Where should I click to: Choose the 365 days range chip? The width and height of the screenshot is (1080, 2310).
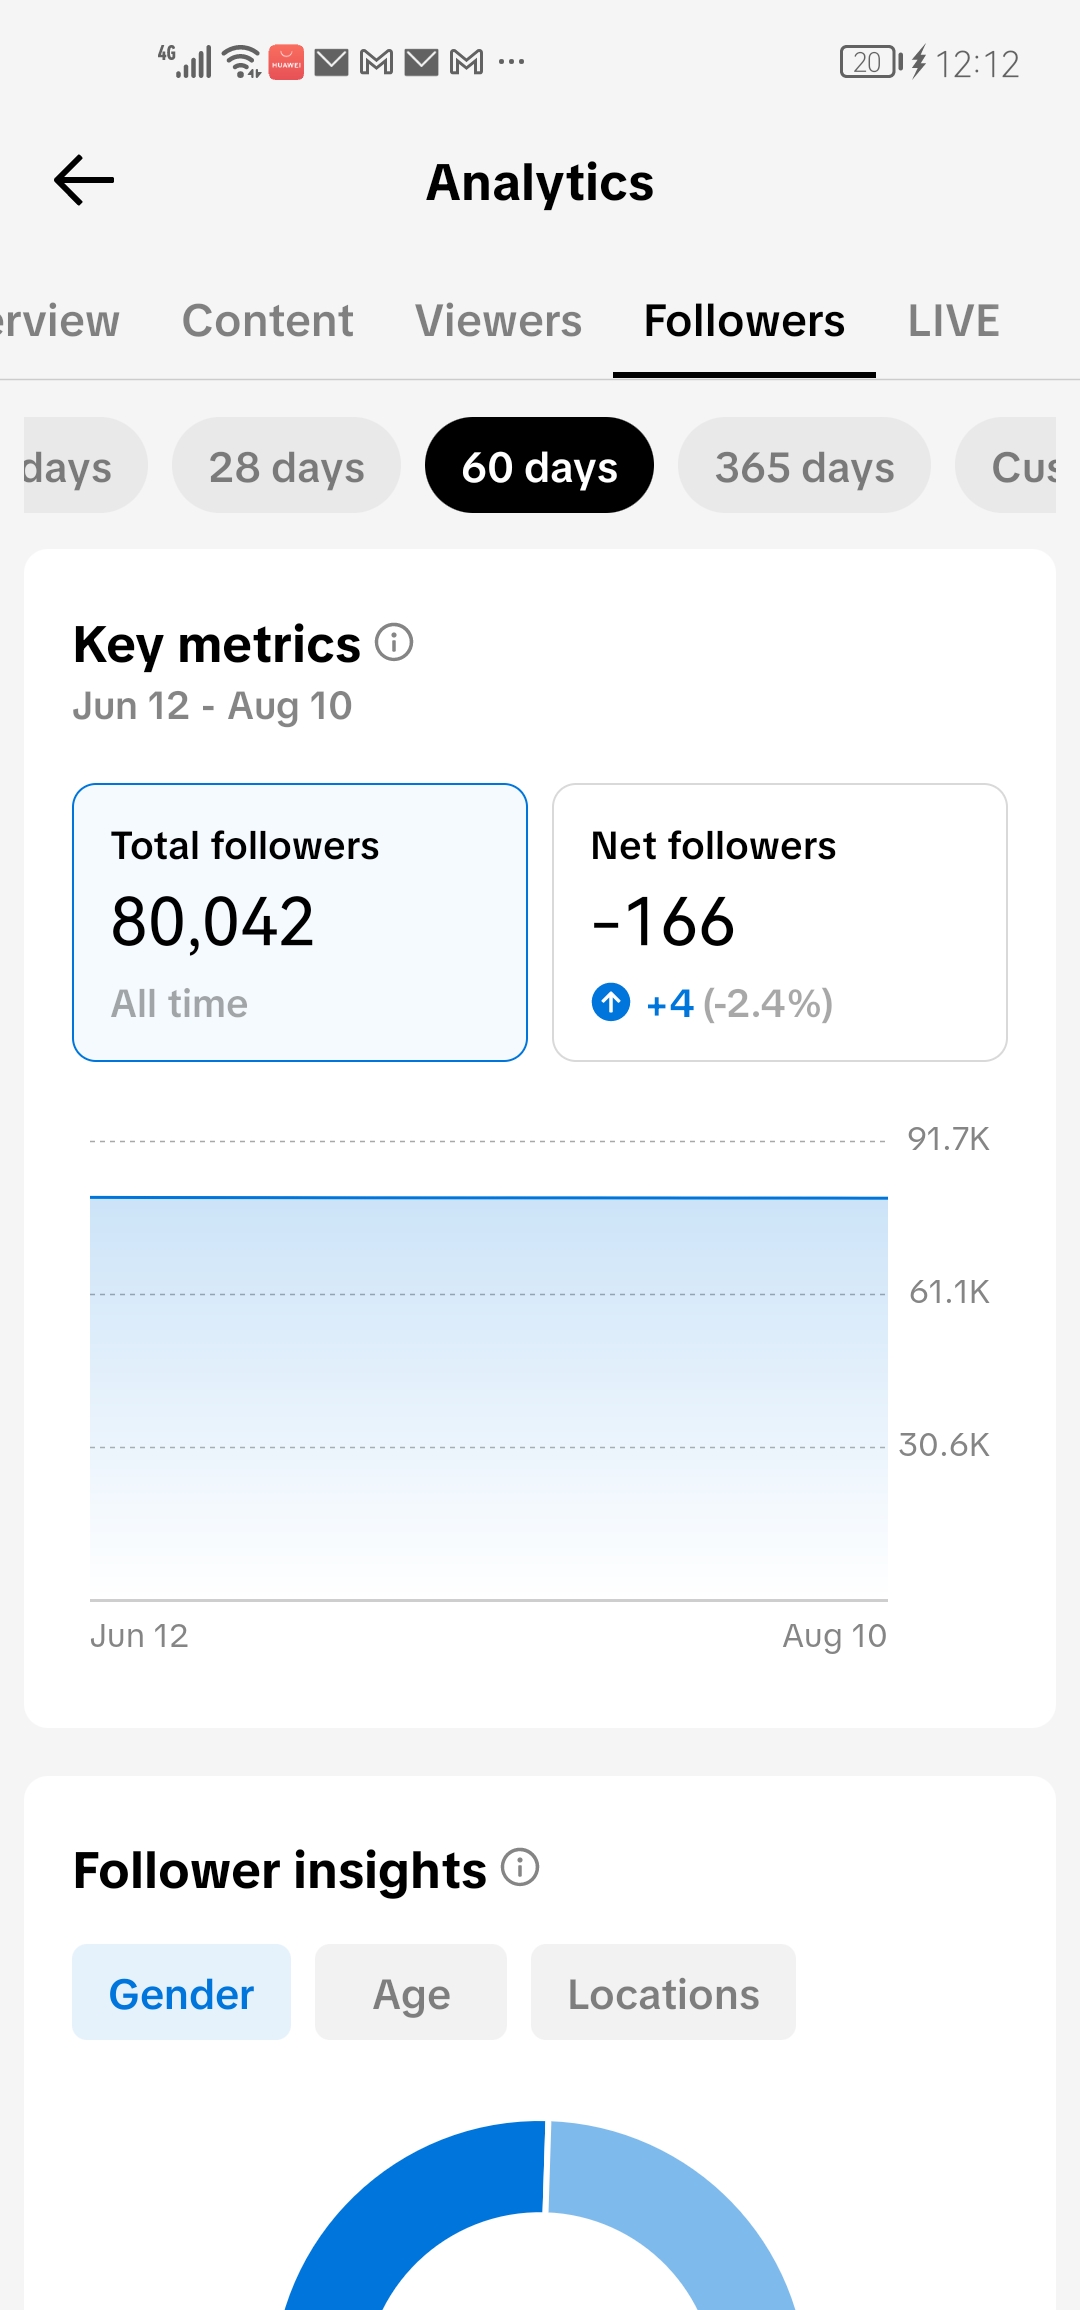(x=804, y=465)
